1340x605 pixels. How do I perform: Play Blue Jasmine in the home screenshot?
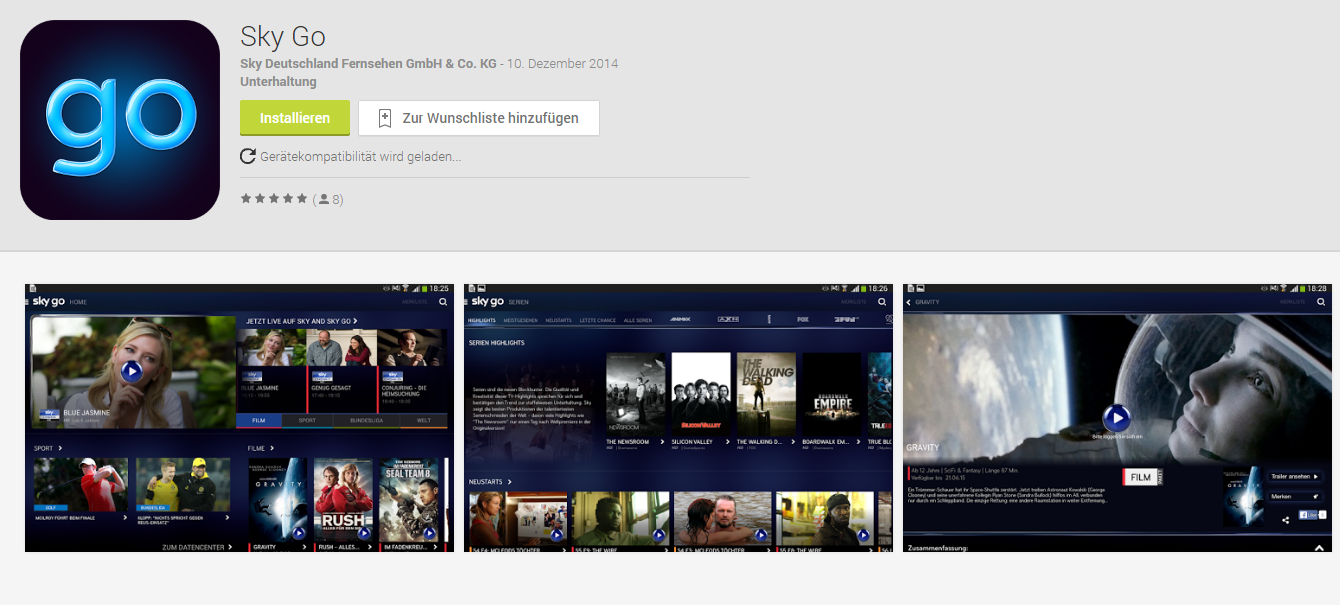click(131, 371)
